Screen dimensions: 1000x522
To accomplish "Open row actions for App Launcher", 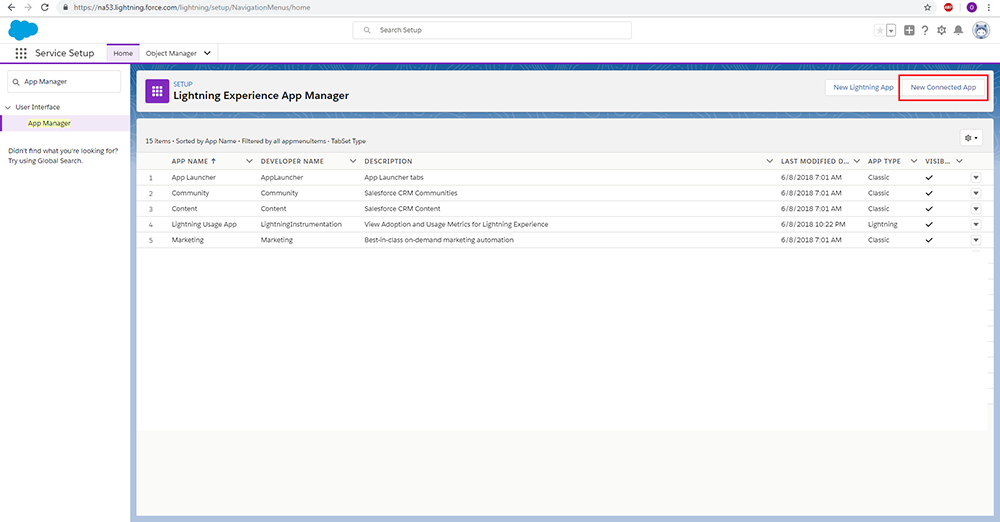I will pos(976,177).
